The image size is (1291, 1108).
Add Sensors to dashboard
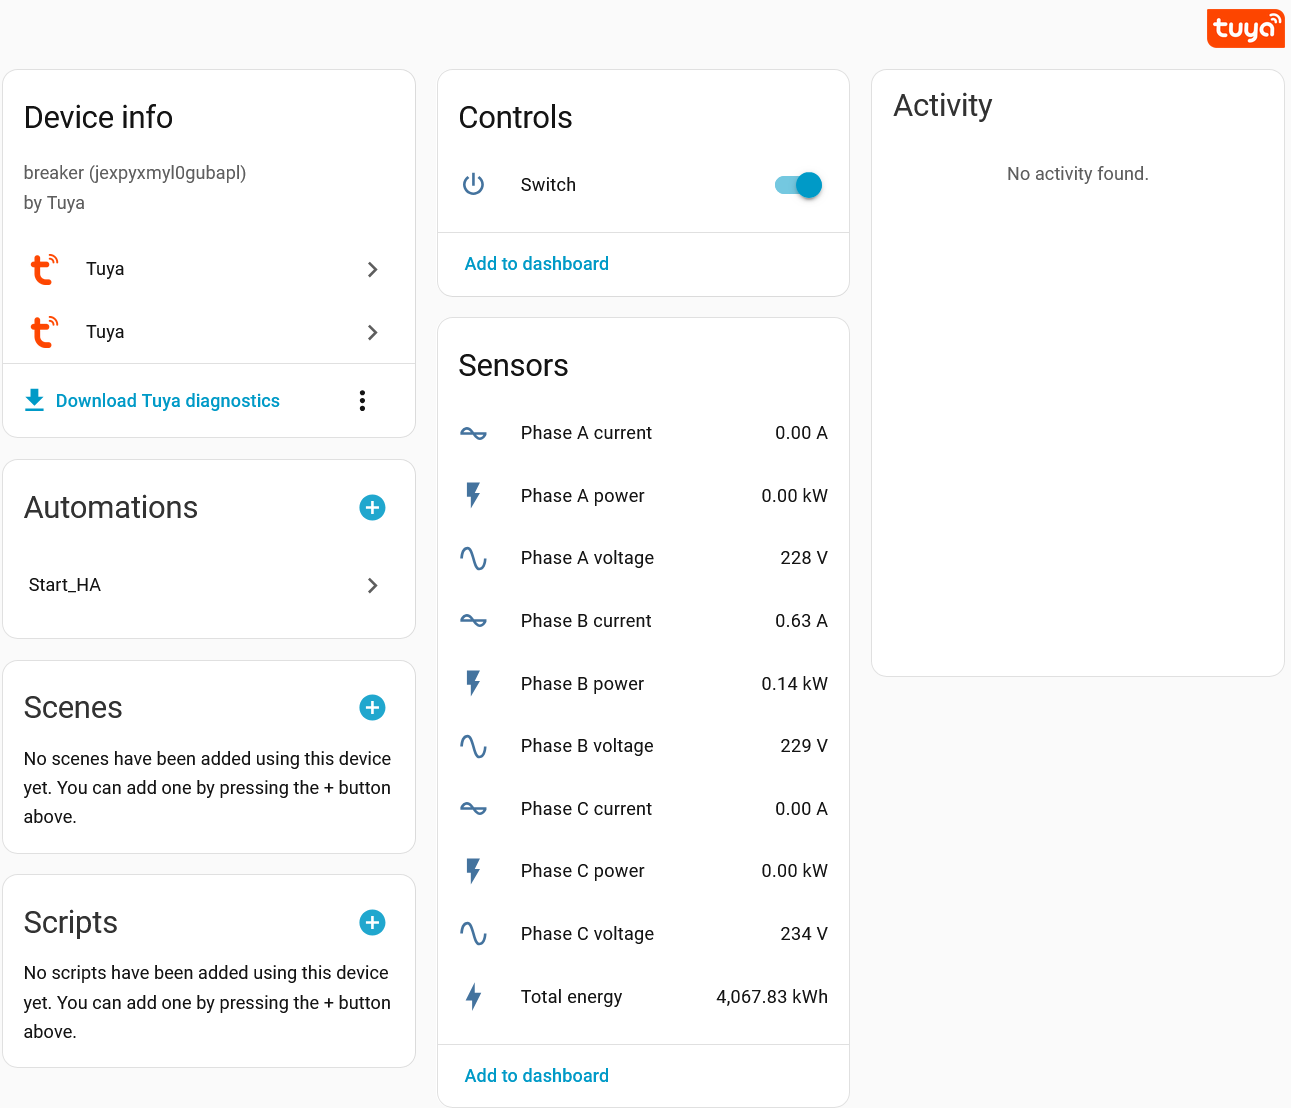(536, 1076)
